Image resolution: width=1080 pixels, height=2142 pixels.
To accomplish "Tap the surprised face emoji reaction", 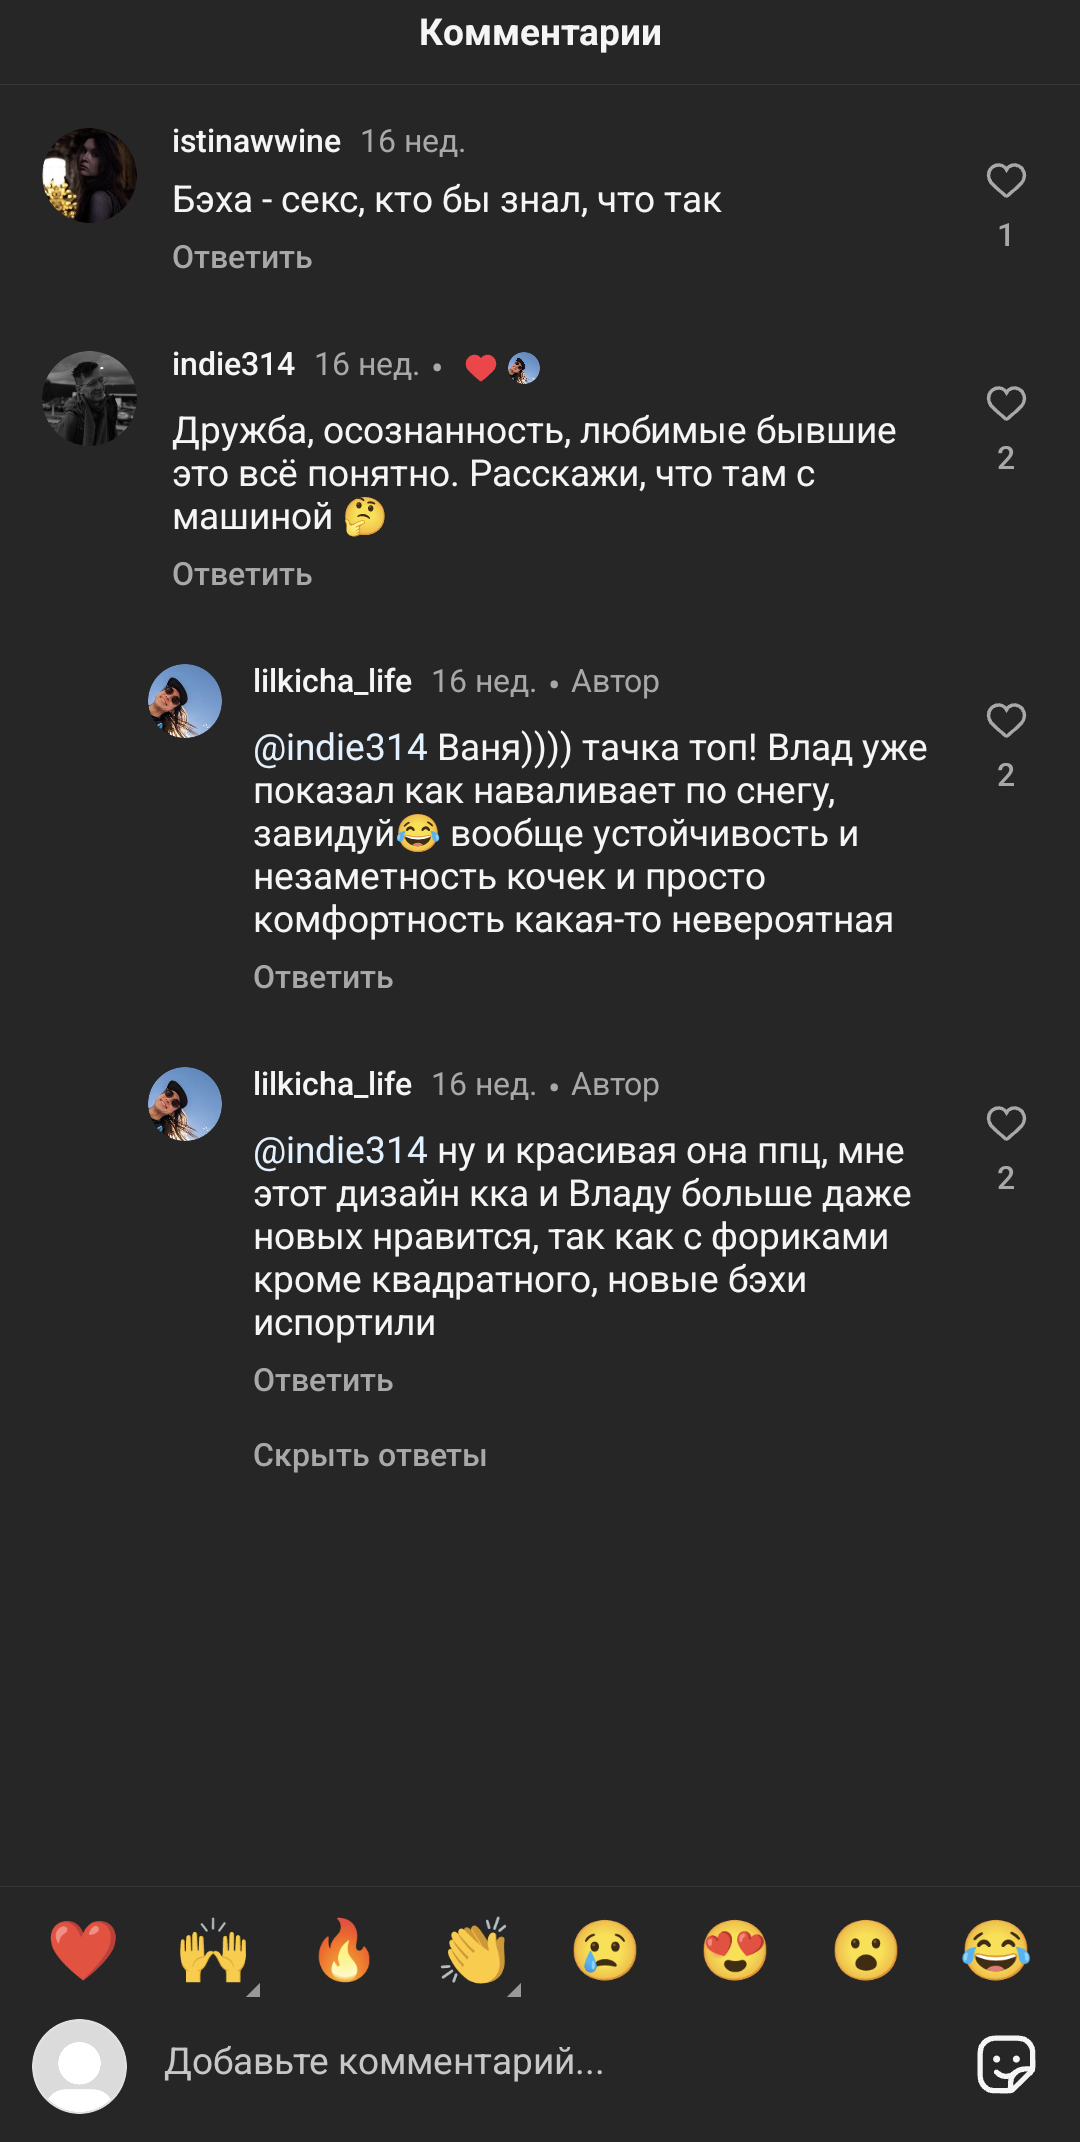I will pyautogui.click(x=866, y=1950).
